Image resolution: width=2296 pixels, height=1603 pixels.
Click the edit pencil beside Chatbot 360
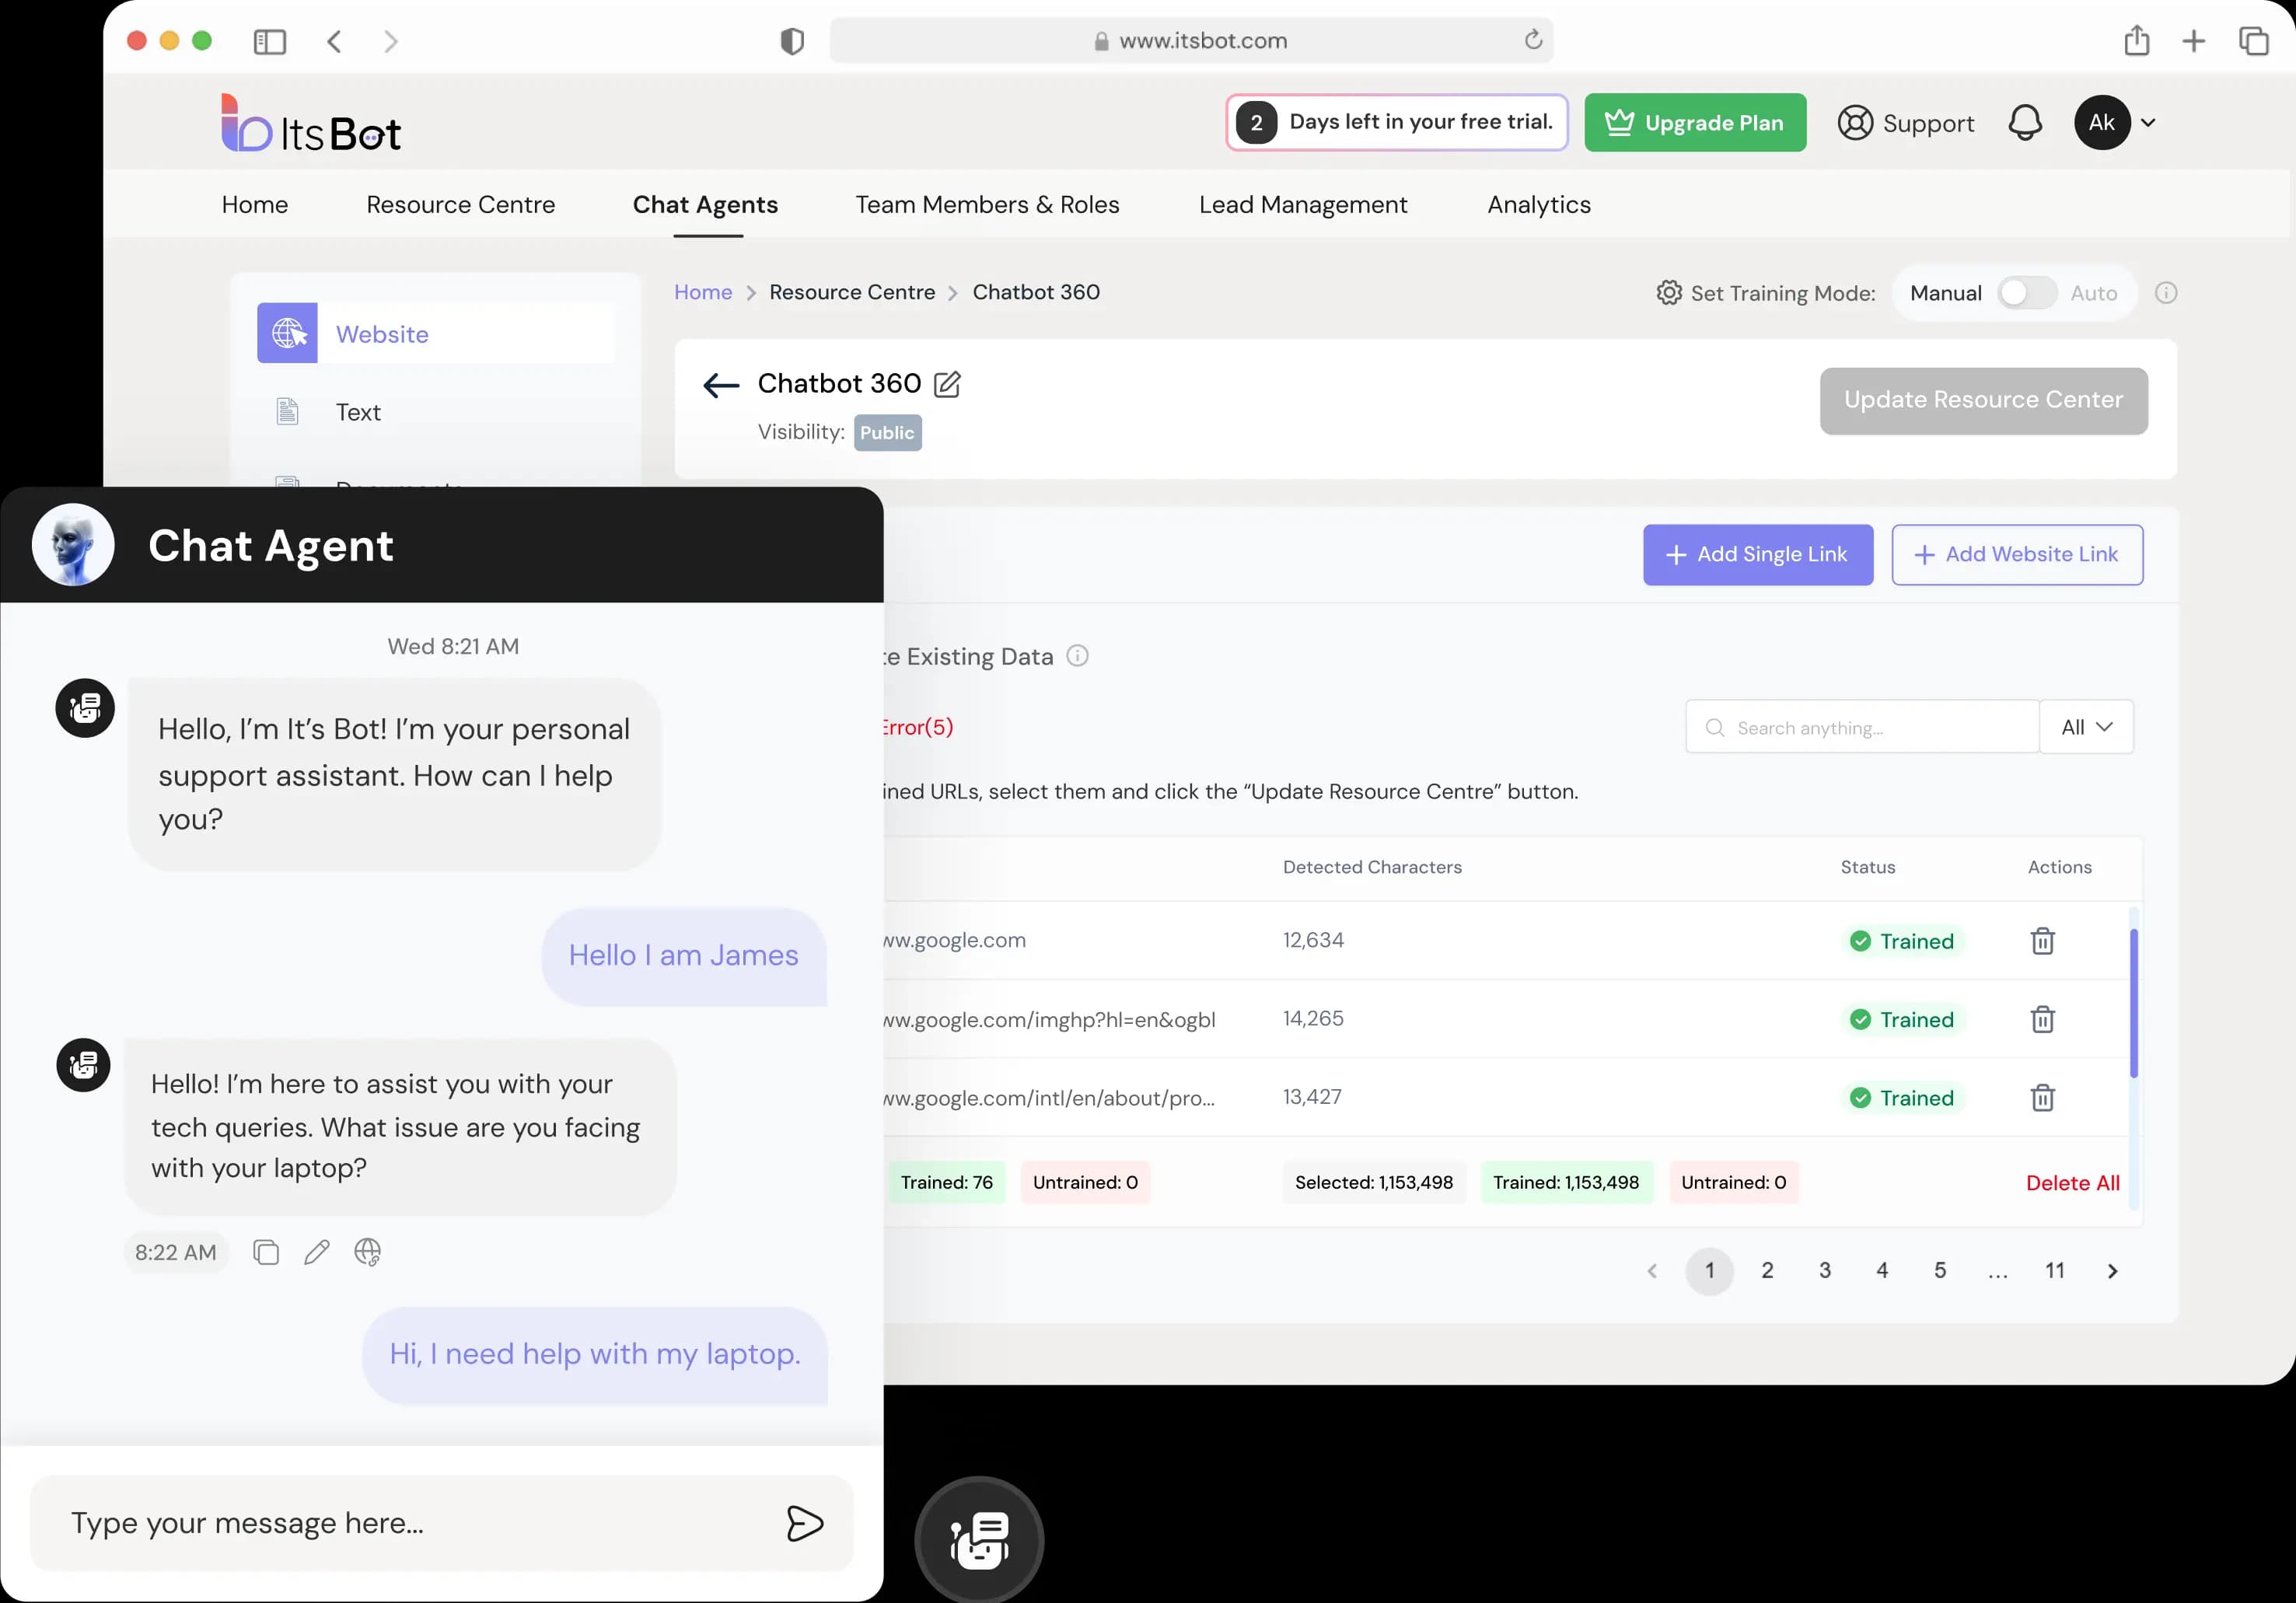click(946, 384)
